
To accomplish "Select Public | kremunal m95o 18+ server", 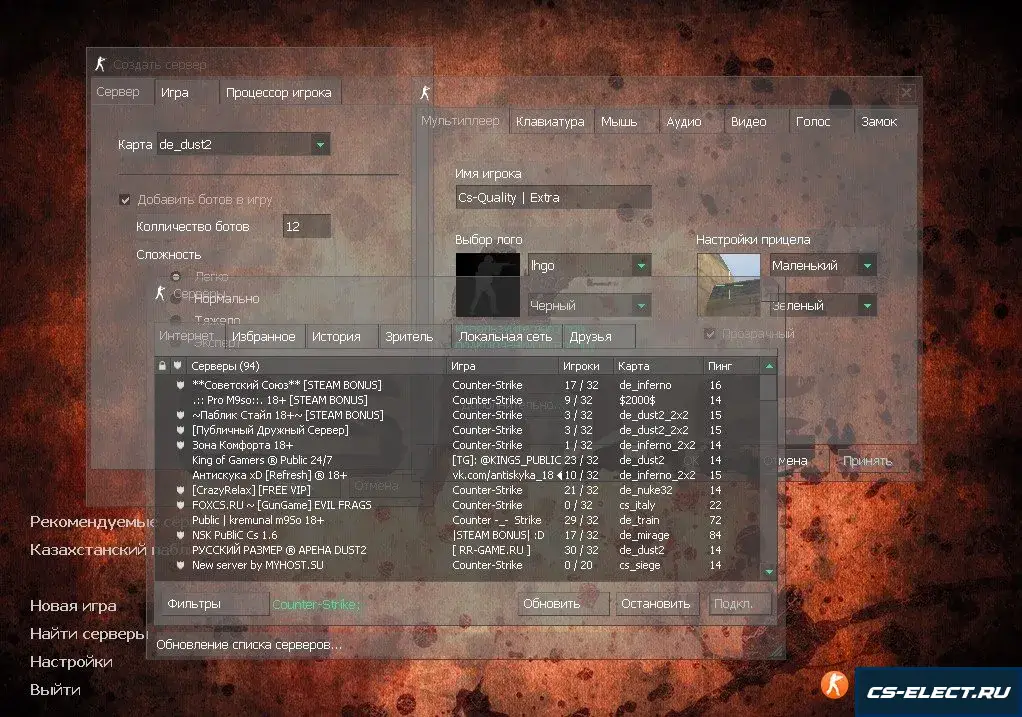I will click(x=458, y=519).
